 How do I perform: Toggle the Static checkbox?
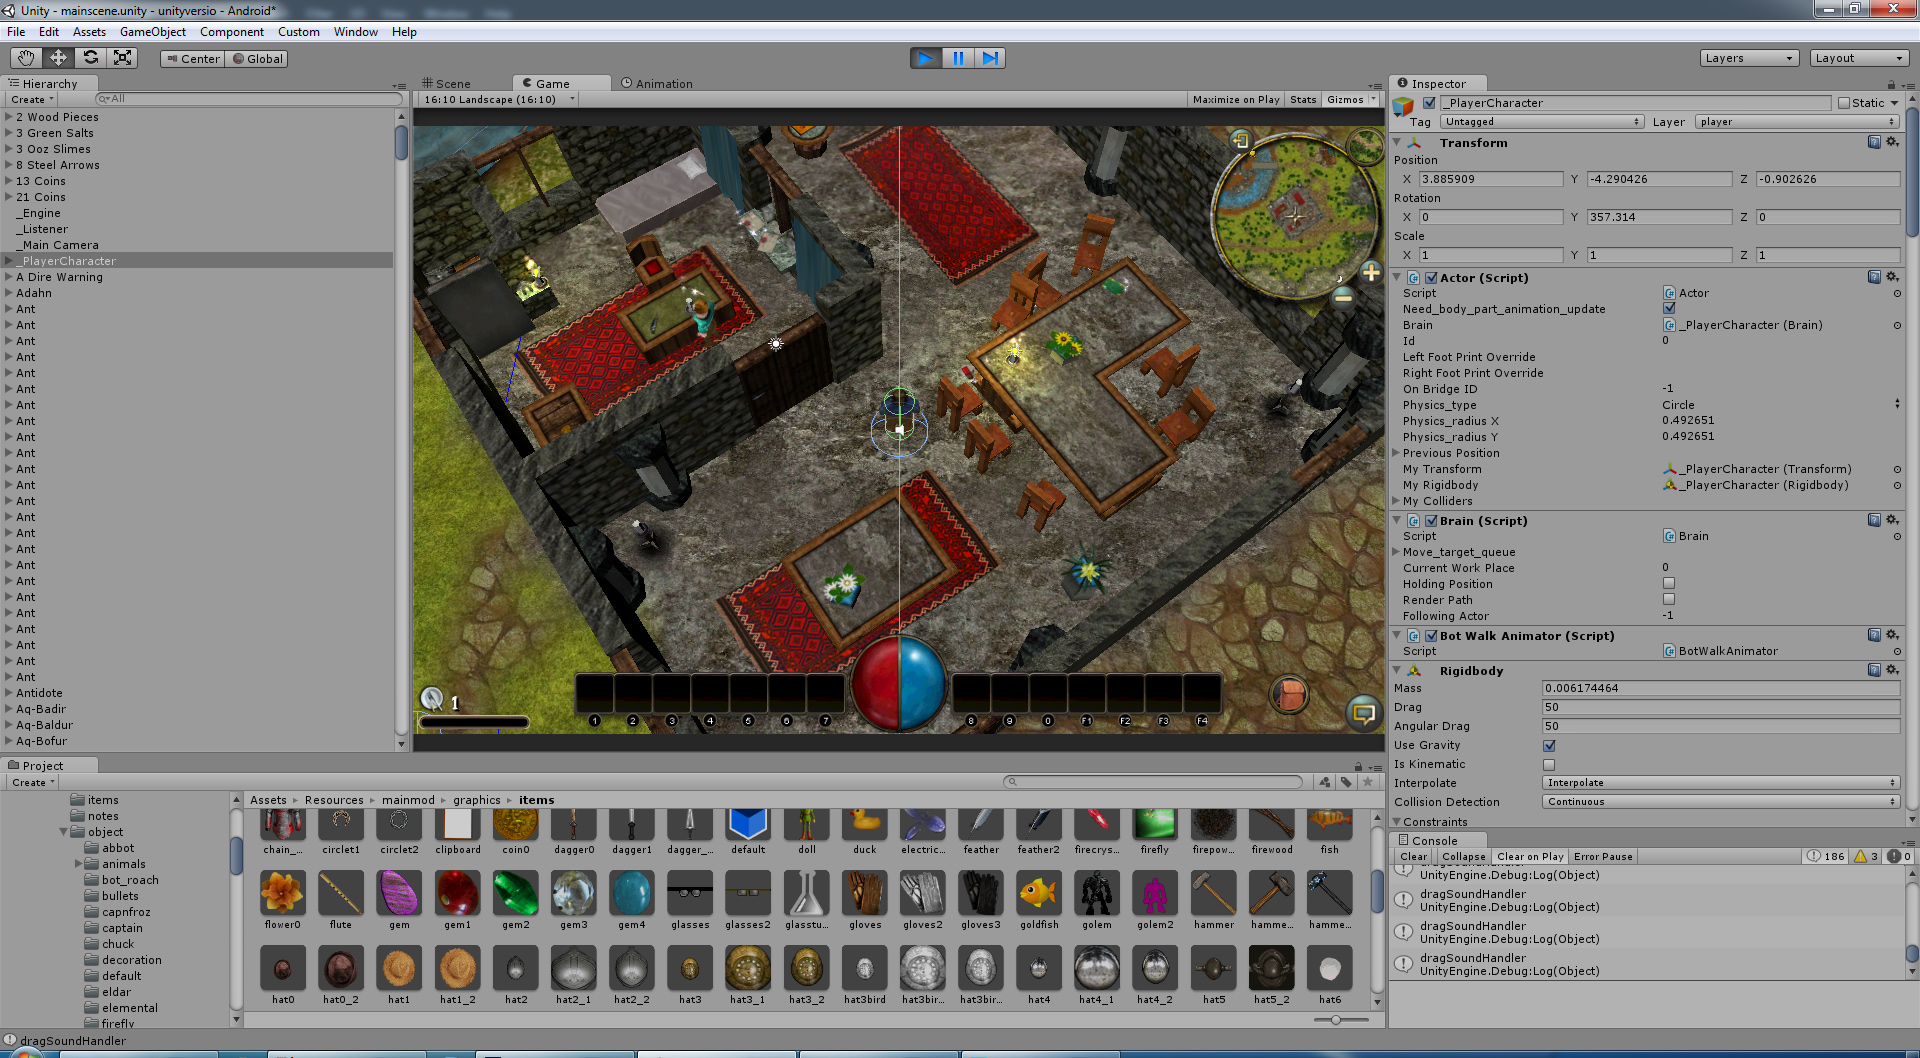pos(1844,103)
